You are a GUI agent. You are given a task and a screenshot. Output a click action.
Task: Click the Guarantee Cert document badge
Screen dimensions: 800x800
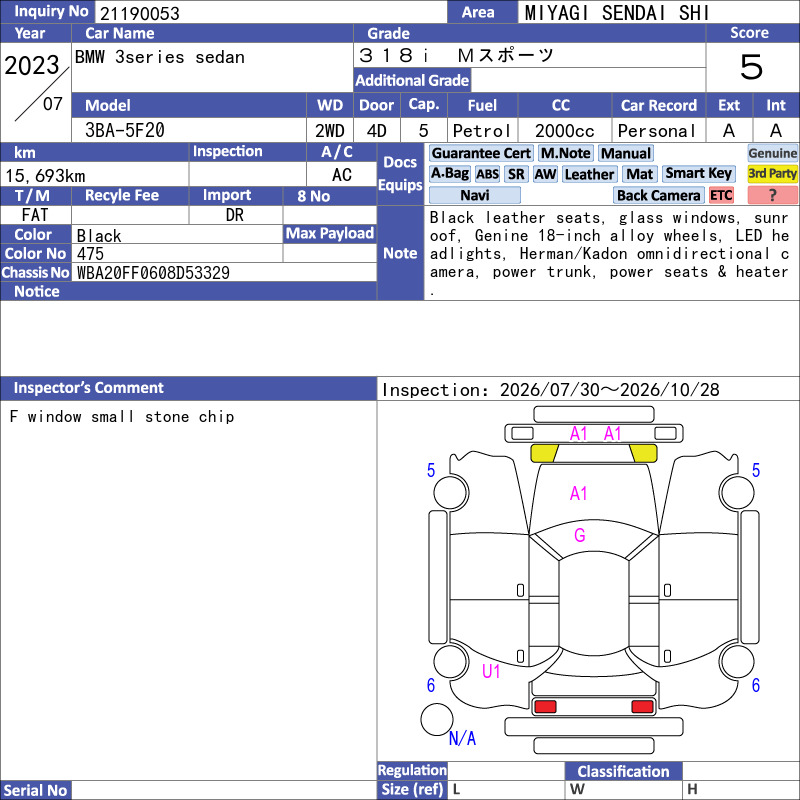481,153
